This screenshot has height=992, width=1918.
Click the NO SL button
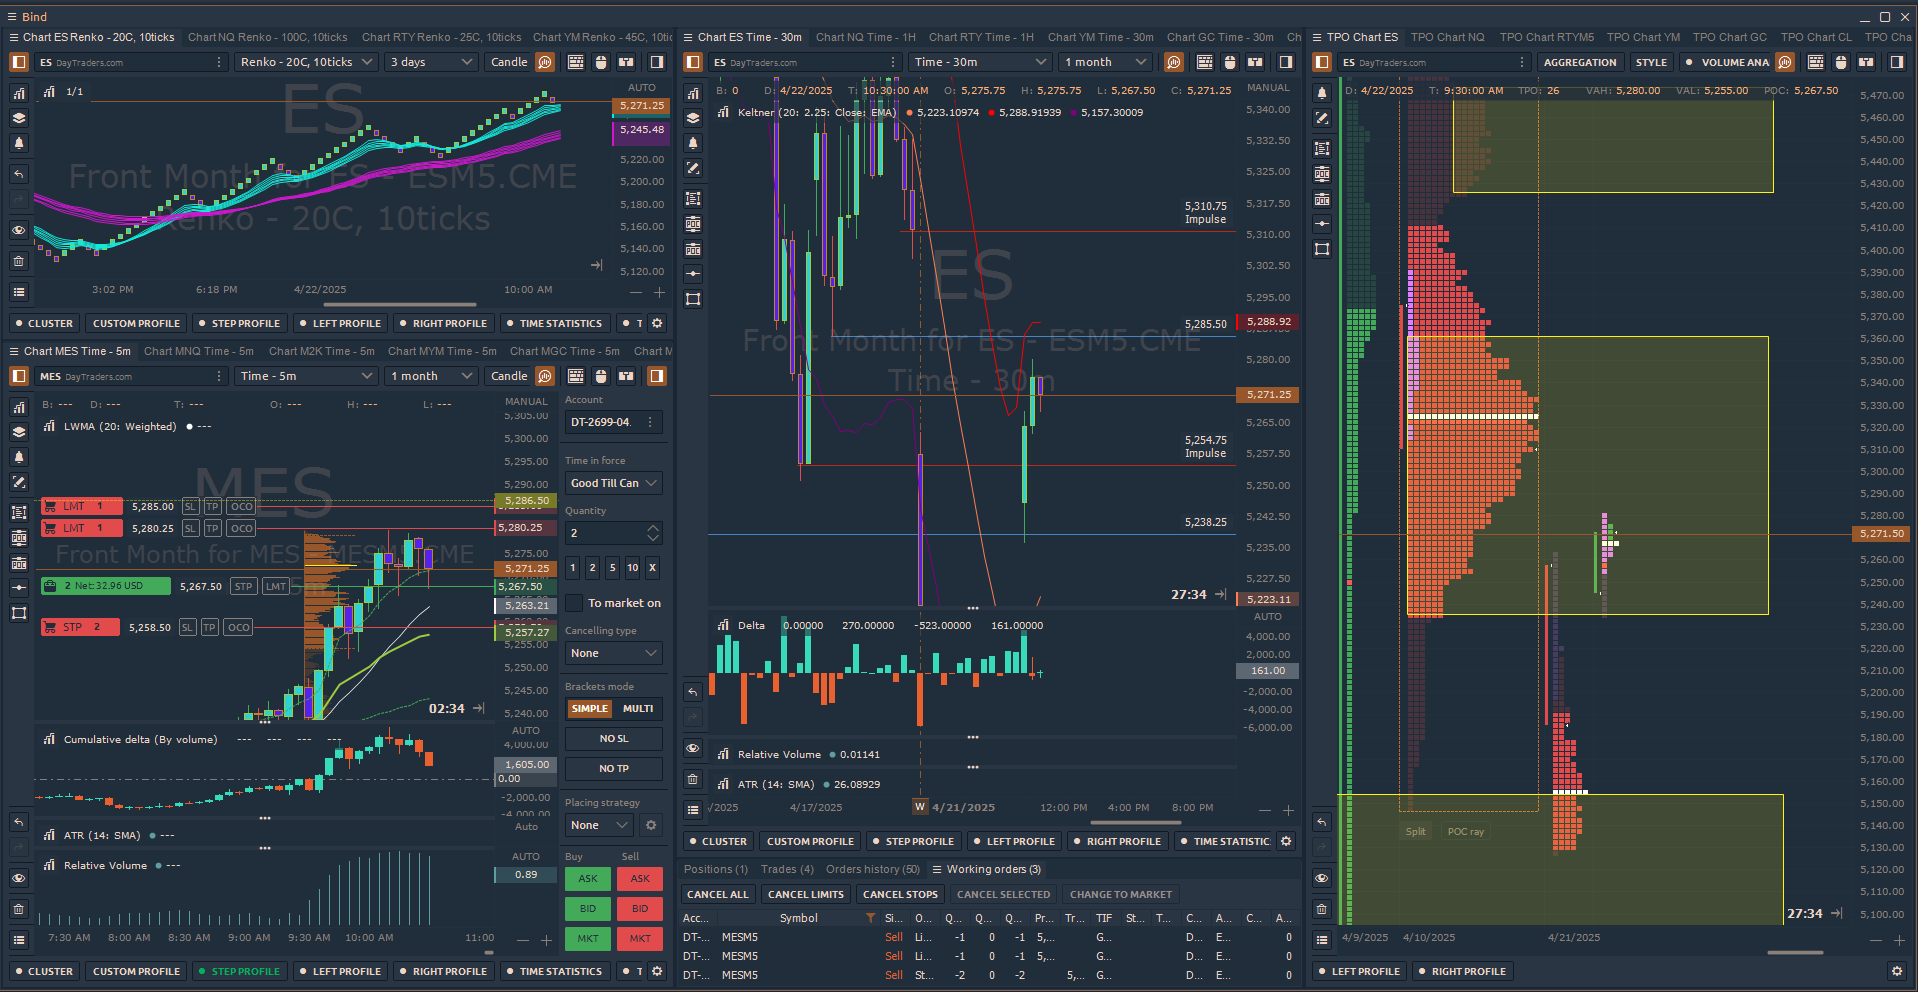[x=613, y=739]
